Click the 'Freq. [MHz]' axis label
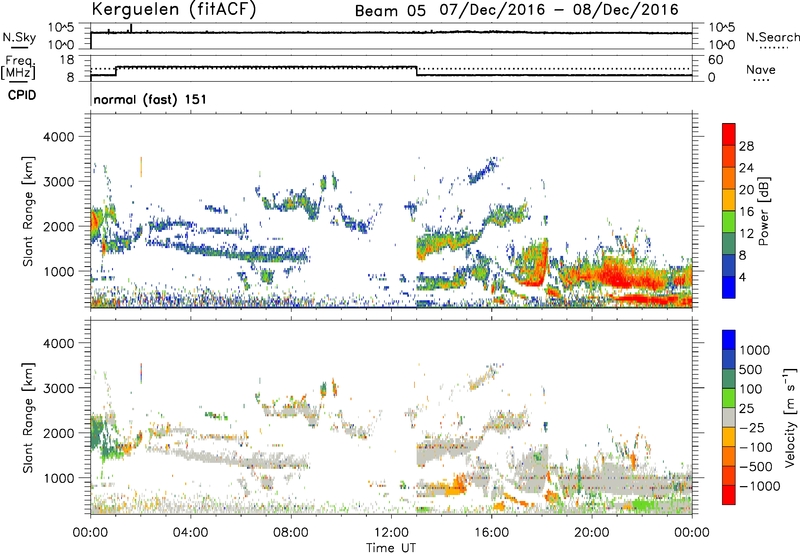800x554 pixels. [18, 68]
